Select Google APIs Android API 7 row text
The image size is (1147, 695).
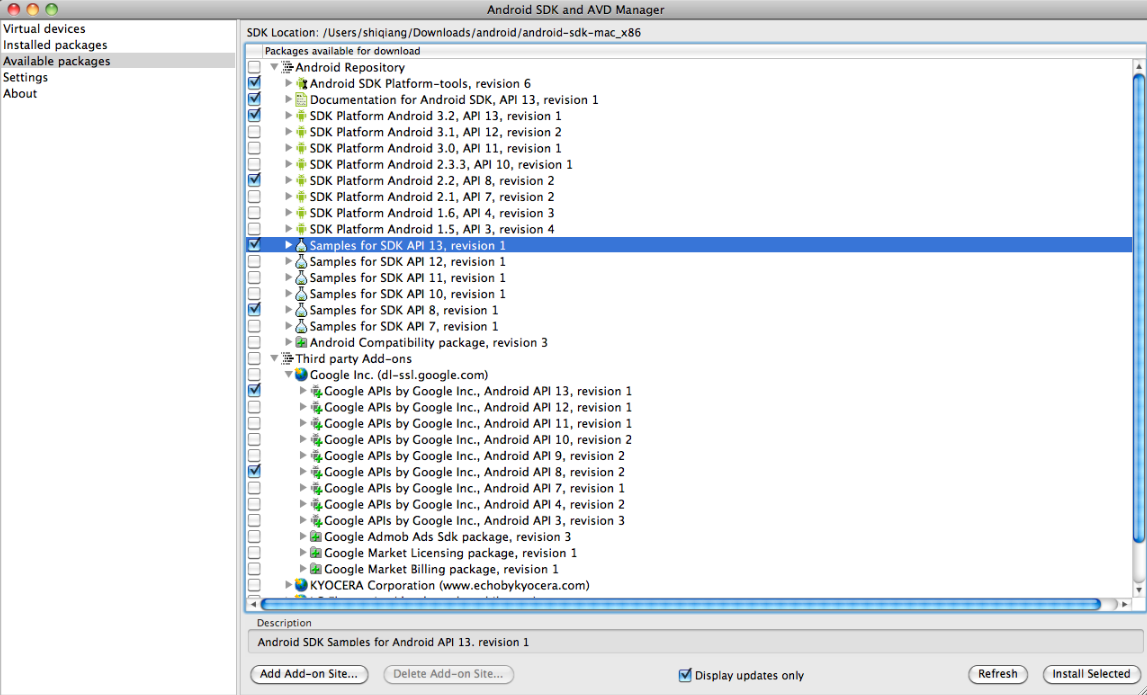tap(474, 488)
